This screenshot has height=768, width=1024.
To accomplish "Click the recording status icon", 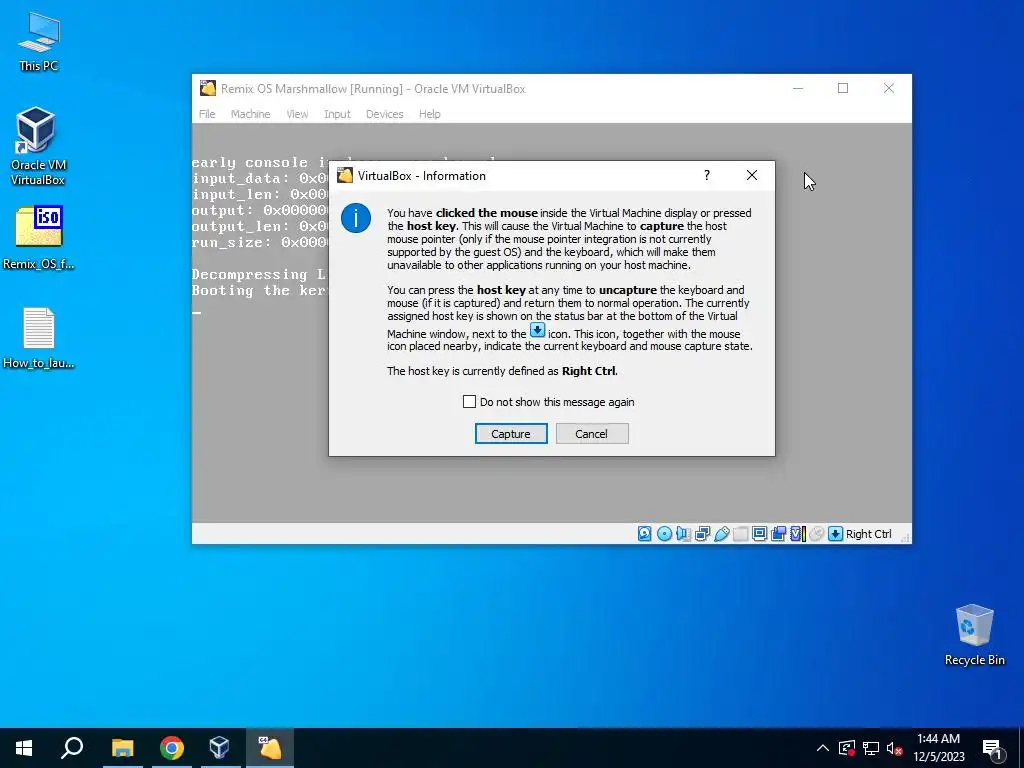I will (778, 534).
